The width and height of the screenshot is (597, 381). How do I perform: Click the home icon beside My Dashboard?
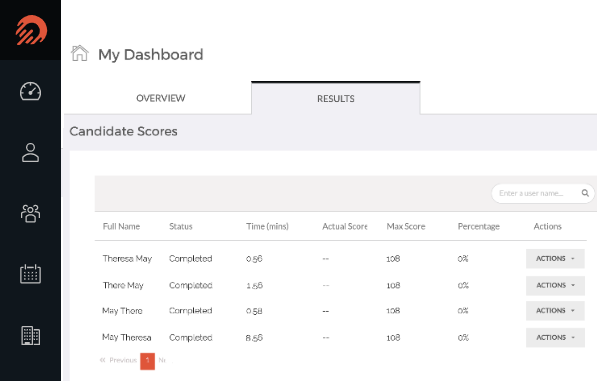coord(80,53)
